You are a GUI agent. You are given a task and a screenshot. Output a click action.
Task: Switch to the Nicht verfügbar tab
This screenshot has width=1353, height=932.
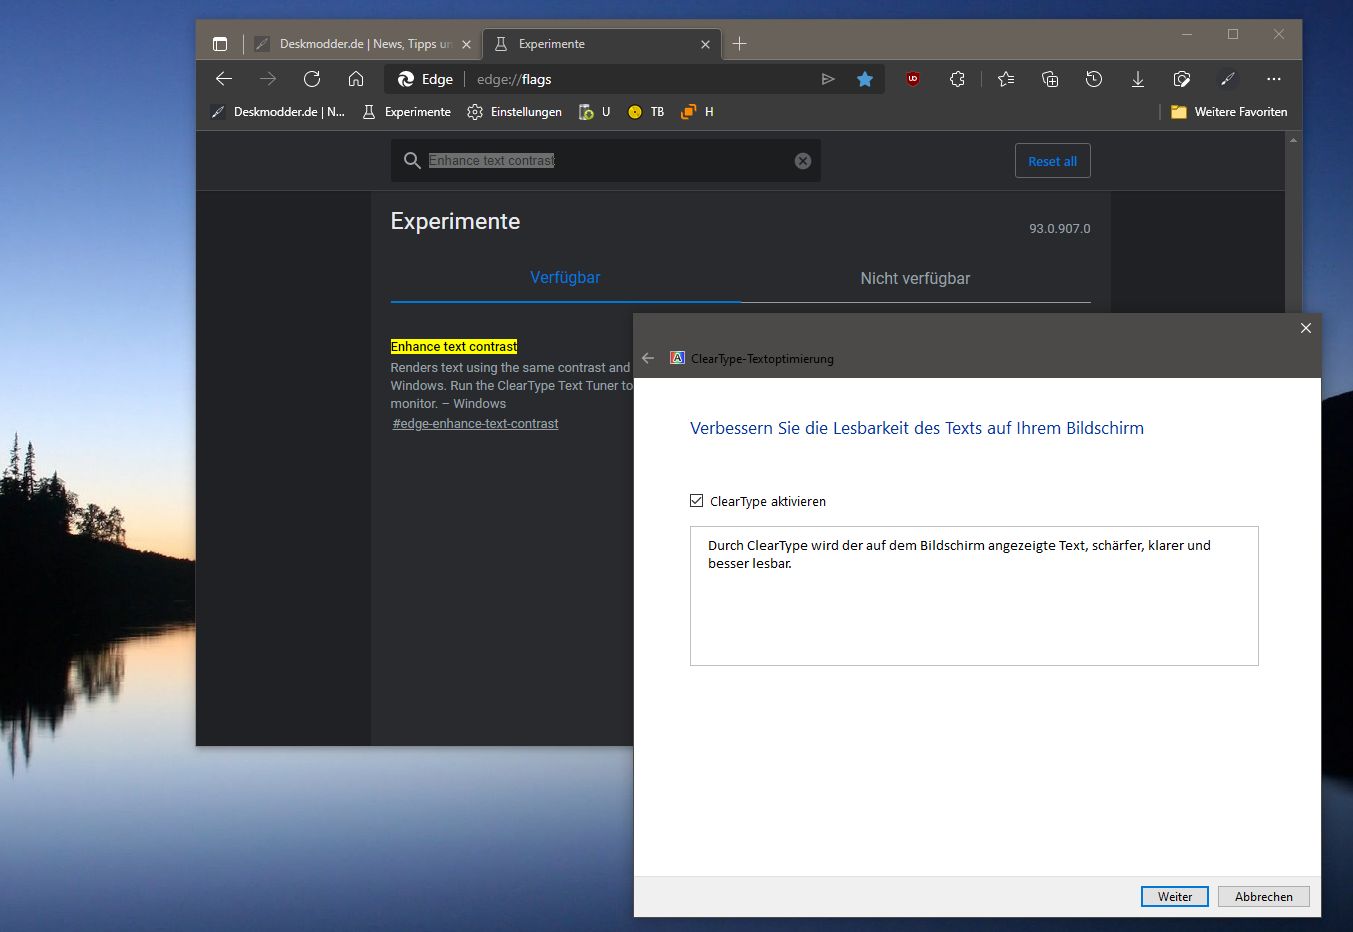(915, 278)
